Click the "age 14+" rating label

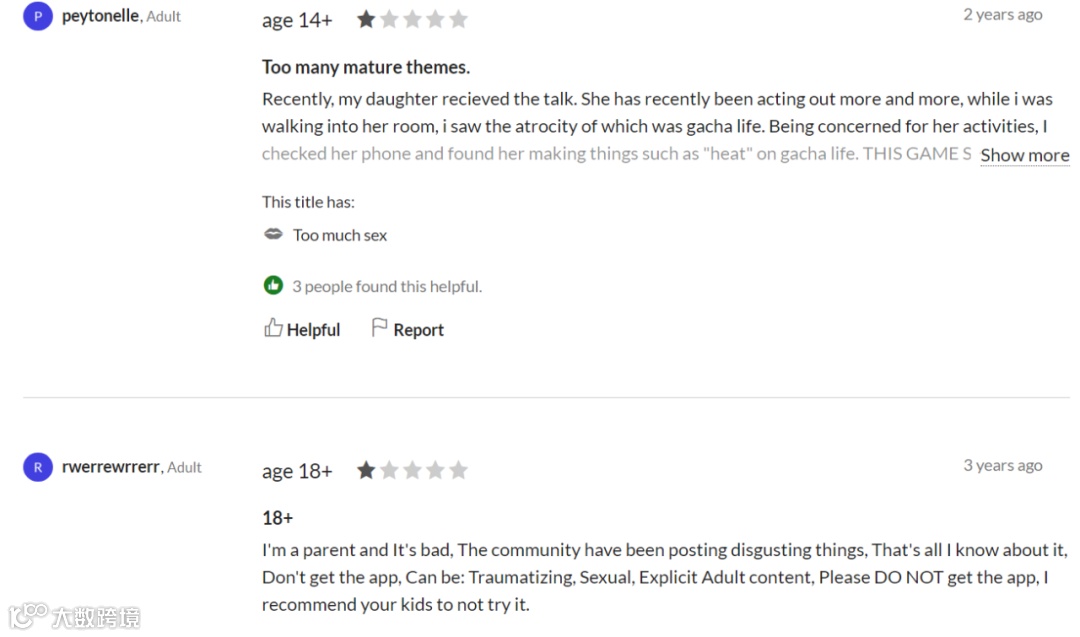click(x=297, y=20)
